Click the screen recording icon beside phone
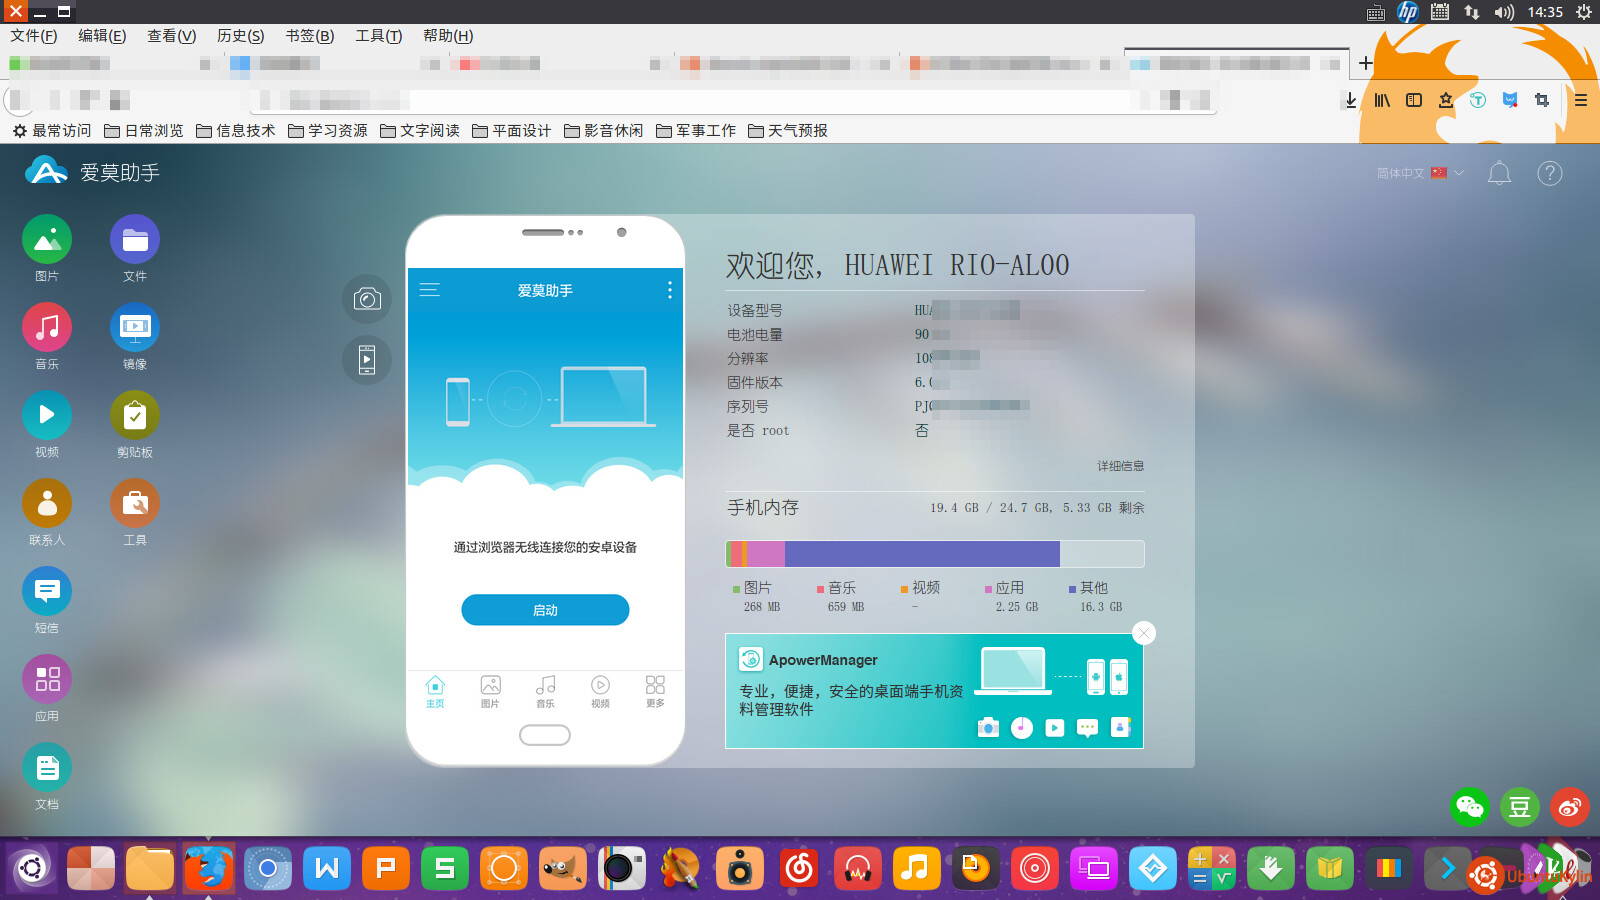The image size is (1600, 900). point(367,360)
